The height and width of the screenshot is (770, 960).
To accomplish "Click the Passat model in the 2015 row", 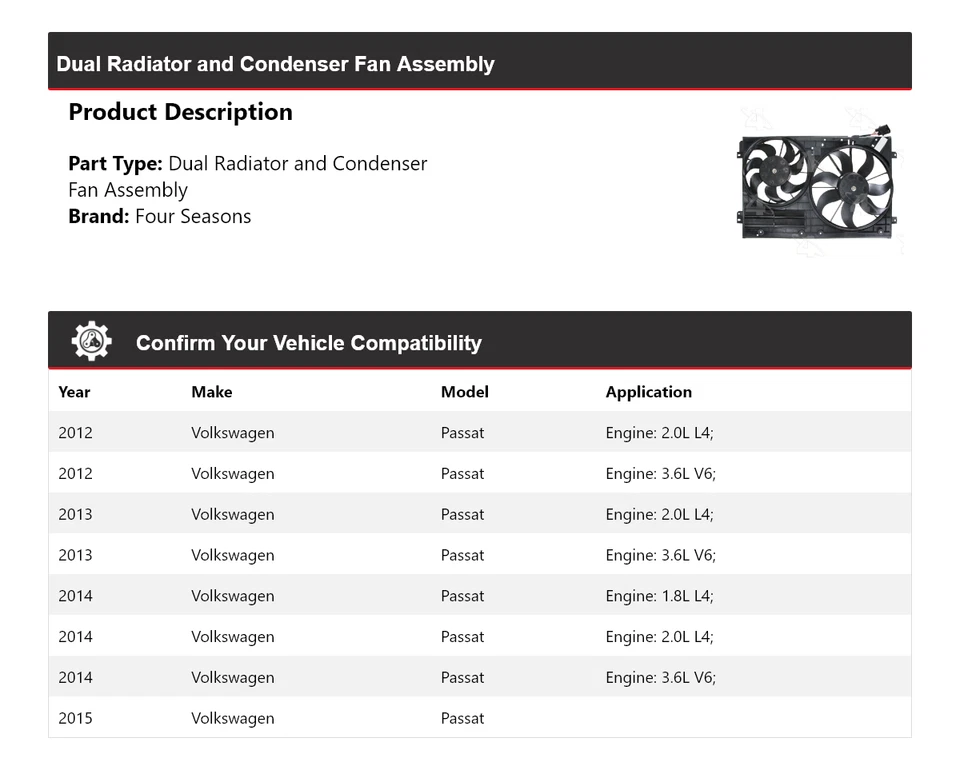I will pos(462,718).
